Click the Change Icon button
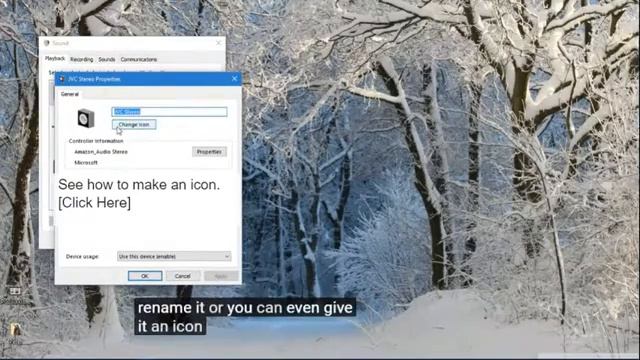The height and width of the screenshot is (360, 640). [134, 124]
